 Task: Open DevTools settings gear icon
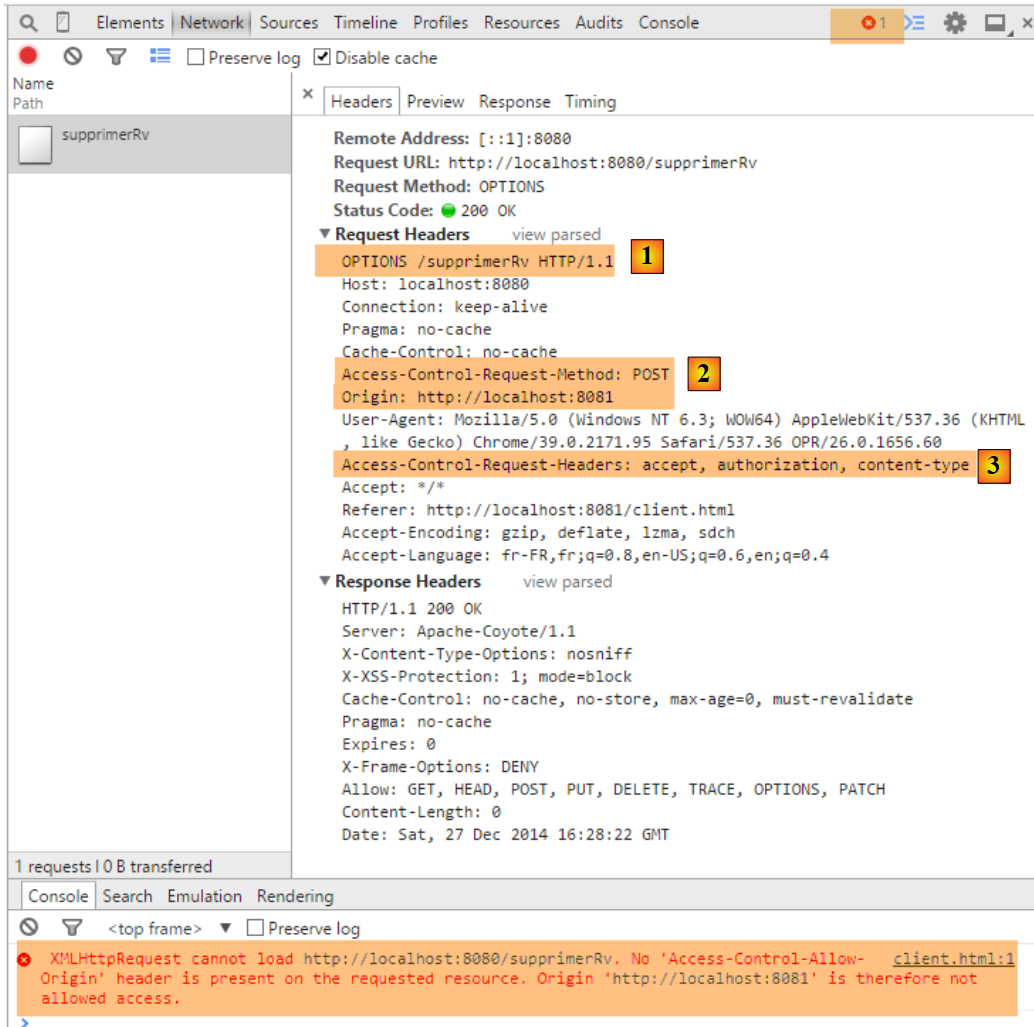tap(956, 23)
